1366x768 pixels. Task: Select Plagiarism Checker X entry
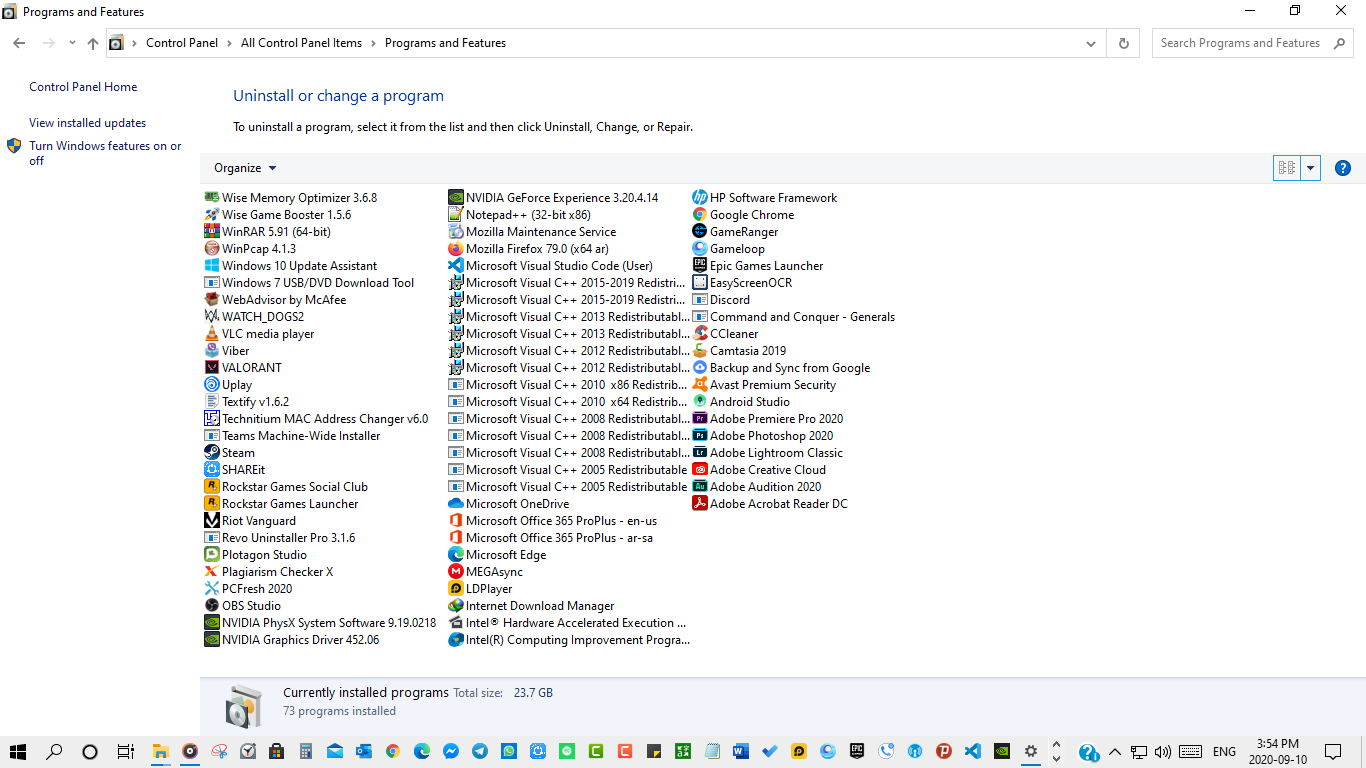pyautogui.click(x=269, y=572)
